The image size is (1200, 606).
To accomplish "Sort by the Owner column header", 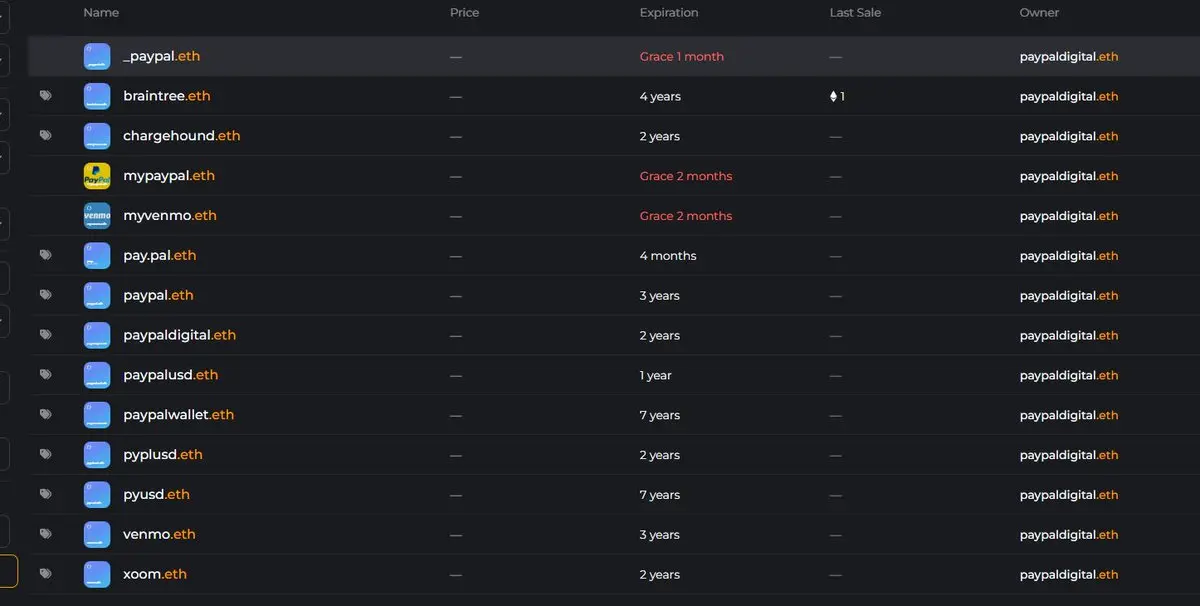I will point(1039,13).
